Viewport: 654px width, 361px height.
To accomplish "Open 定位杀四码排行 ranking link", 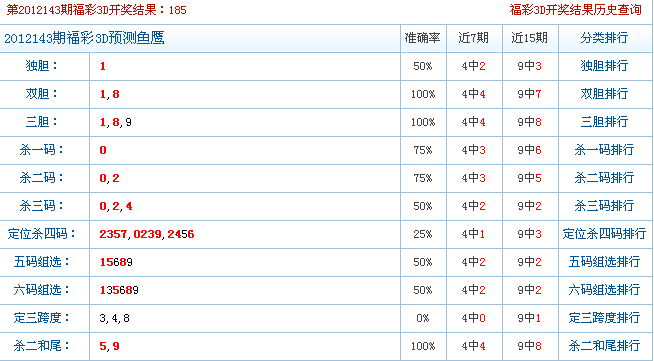I will 604,233.
